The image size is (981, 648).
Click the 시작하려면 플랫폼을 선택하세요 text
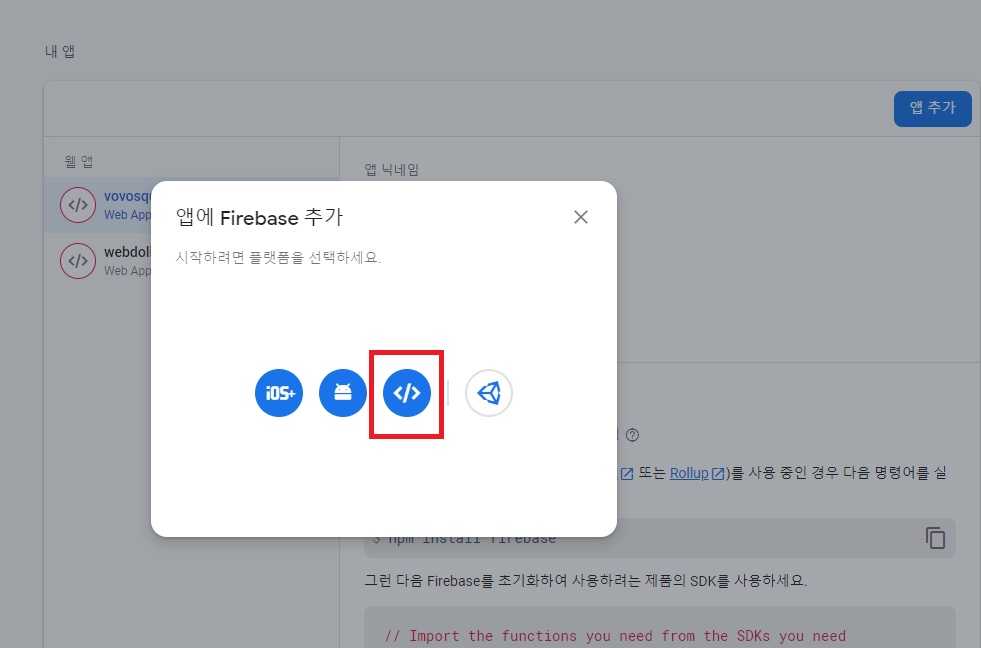click(x=278, y=257)
